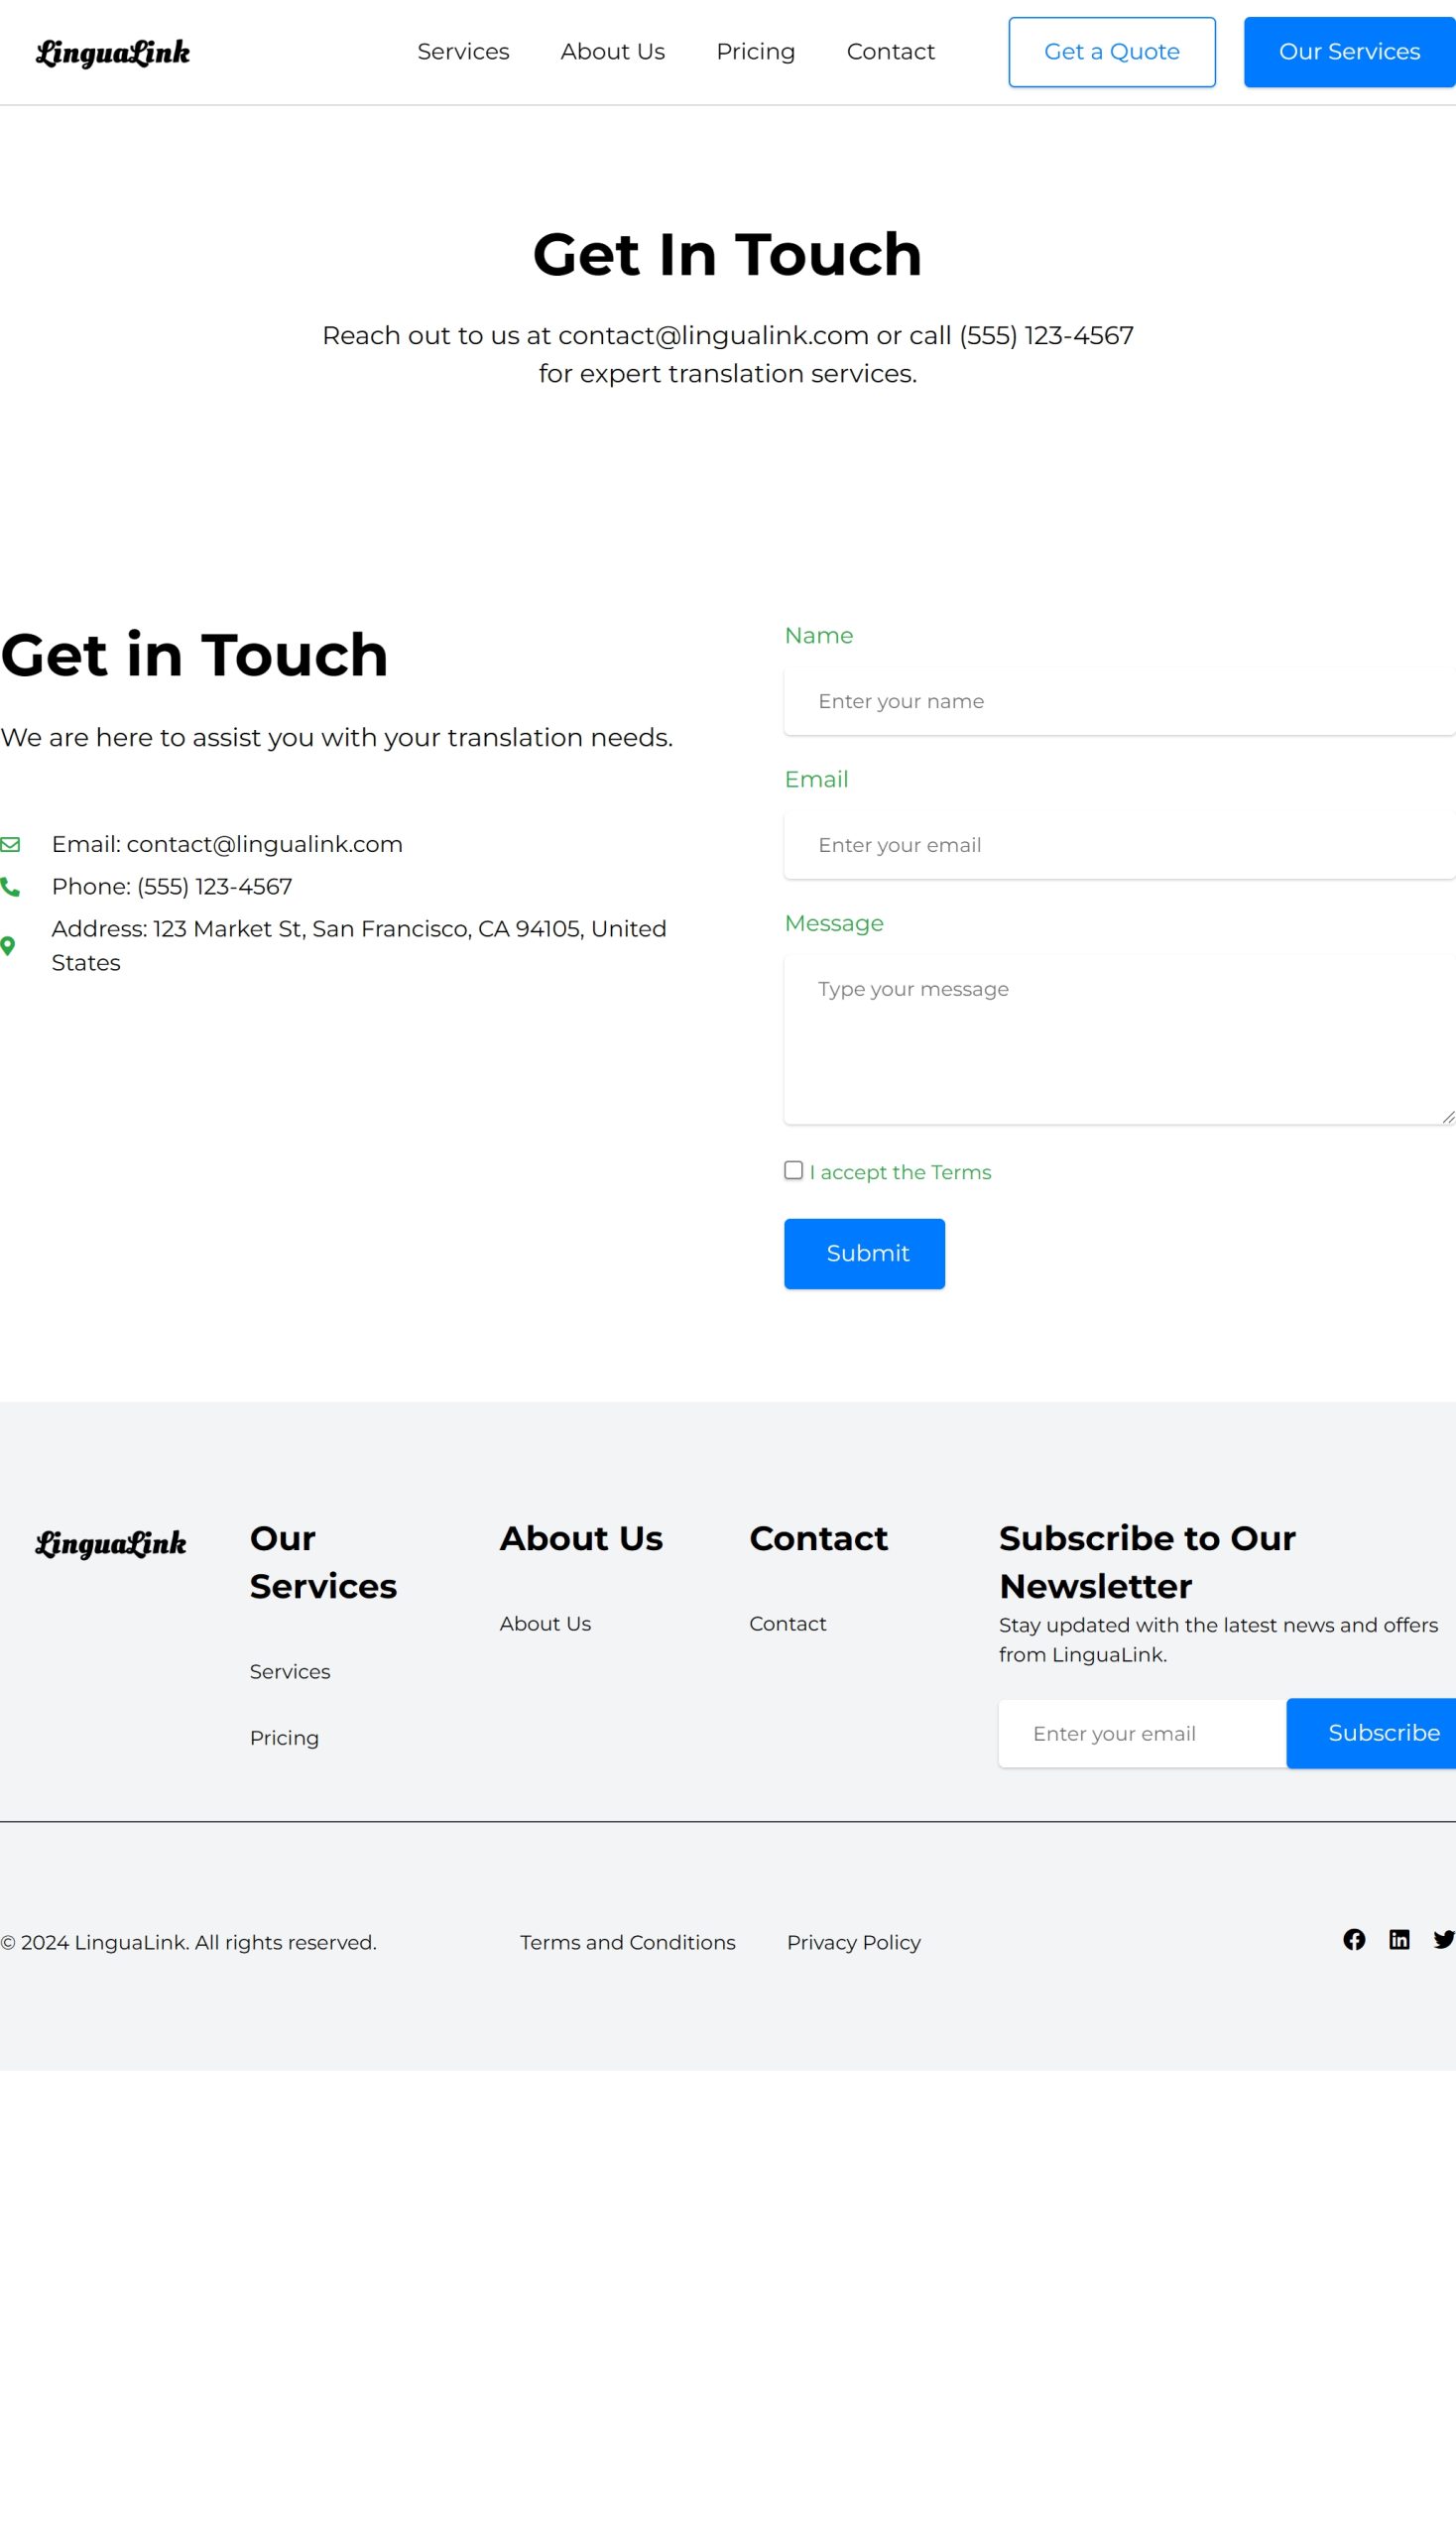Click the Name field label
Viewport: 1456px width, 2539px height.
click(x=819, y=636)
